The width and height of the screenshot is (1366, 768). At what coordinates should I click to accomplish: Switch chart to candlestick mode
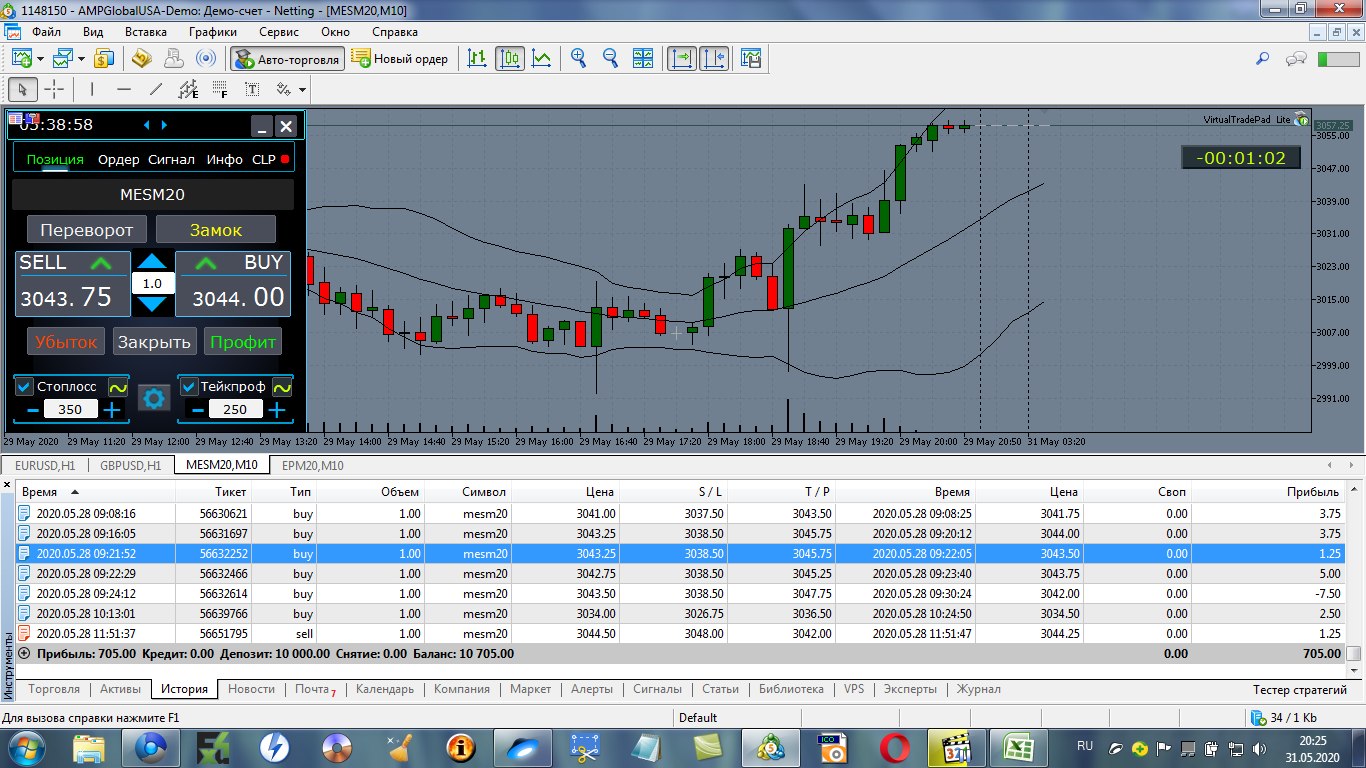click(510, 58)
